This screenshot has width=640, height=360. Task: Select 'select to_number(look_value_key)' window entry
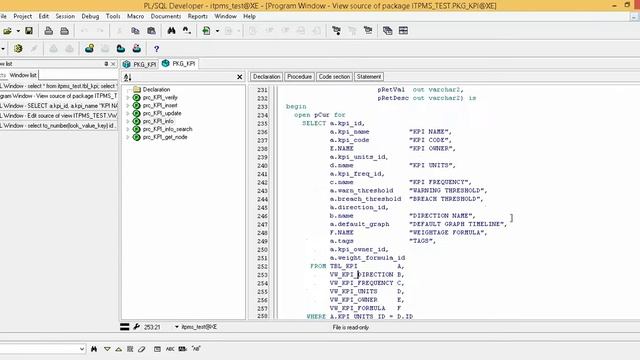[x=59, y=126]
